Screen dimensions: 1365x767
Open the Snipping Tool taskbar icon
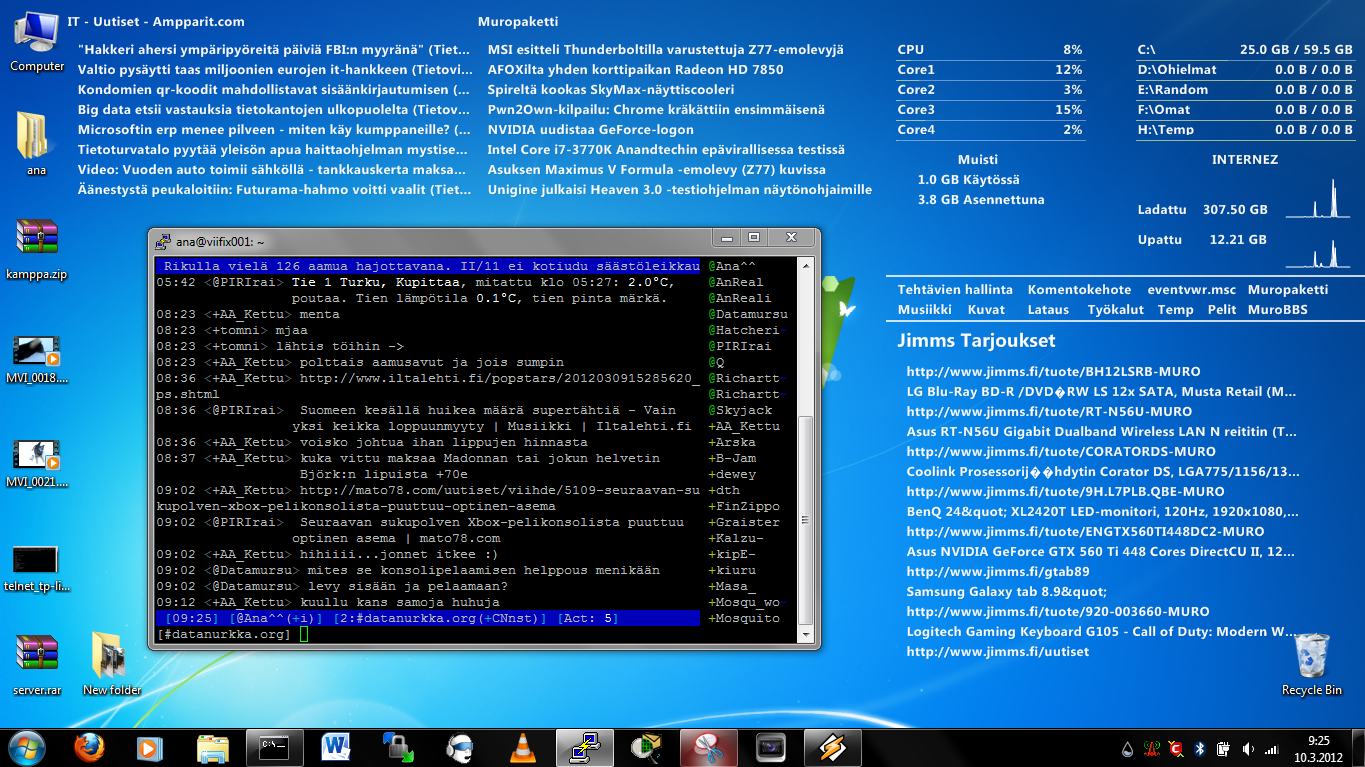[708, 747]
